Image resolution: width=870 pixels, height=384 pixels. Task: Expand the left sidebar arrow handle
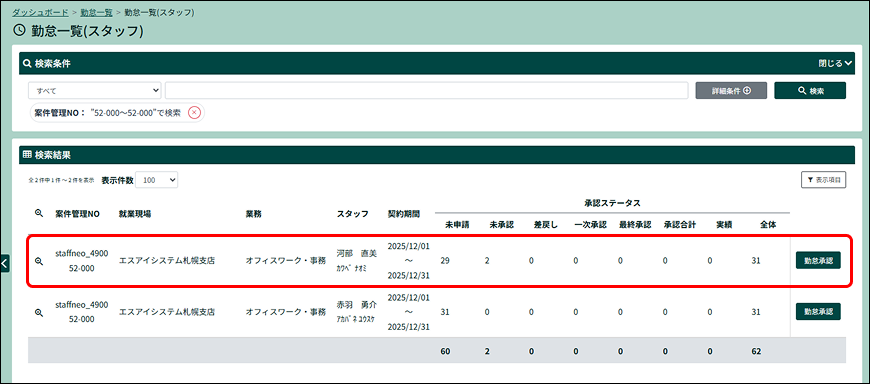5,263
